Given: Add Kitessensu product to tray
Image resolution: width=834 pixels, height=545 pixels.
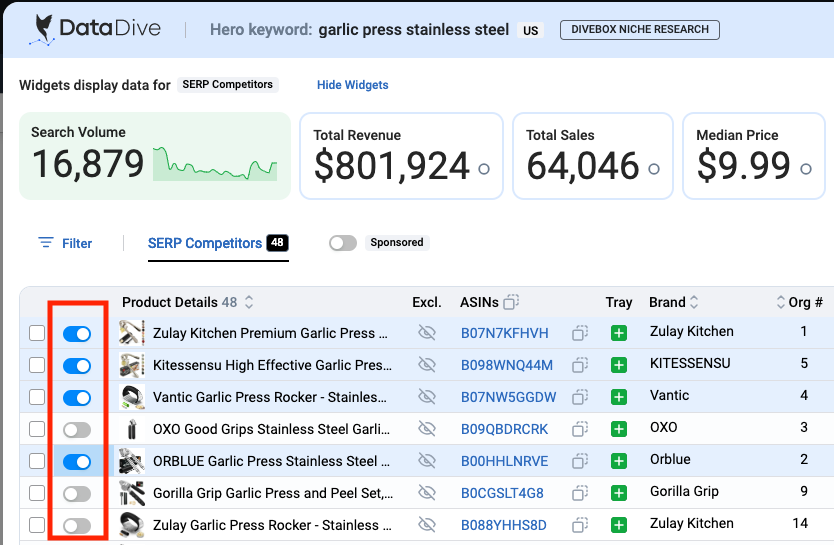Looking at the screenshot, I should (x=619, y=365).
